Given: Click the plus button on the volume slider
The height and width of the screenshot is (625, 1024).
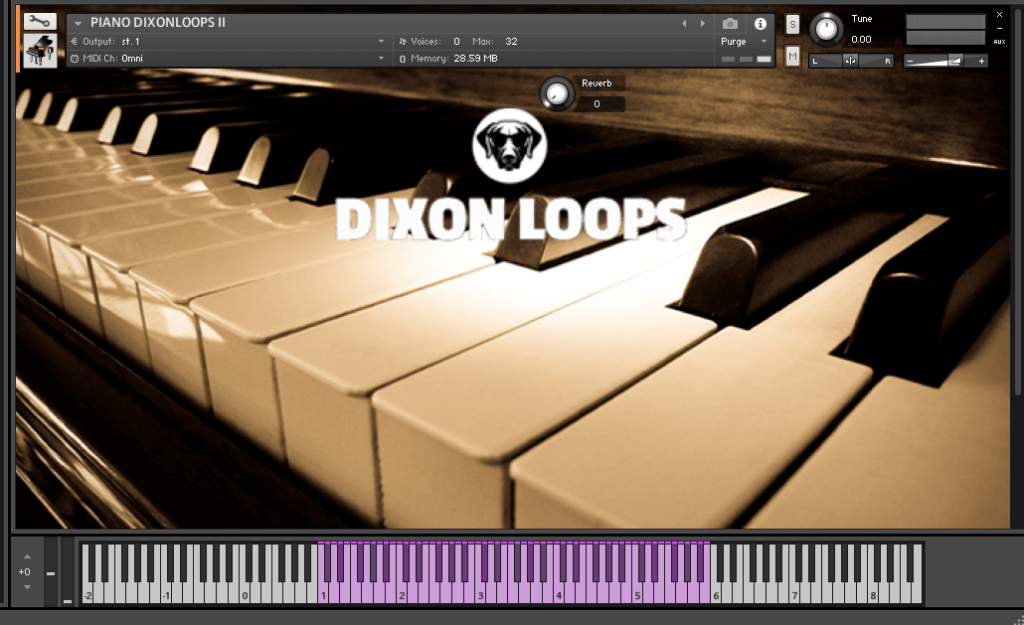Looking at the screenshot, I should click(981, 61).
